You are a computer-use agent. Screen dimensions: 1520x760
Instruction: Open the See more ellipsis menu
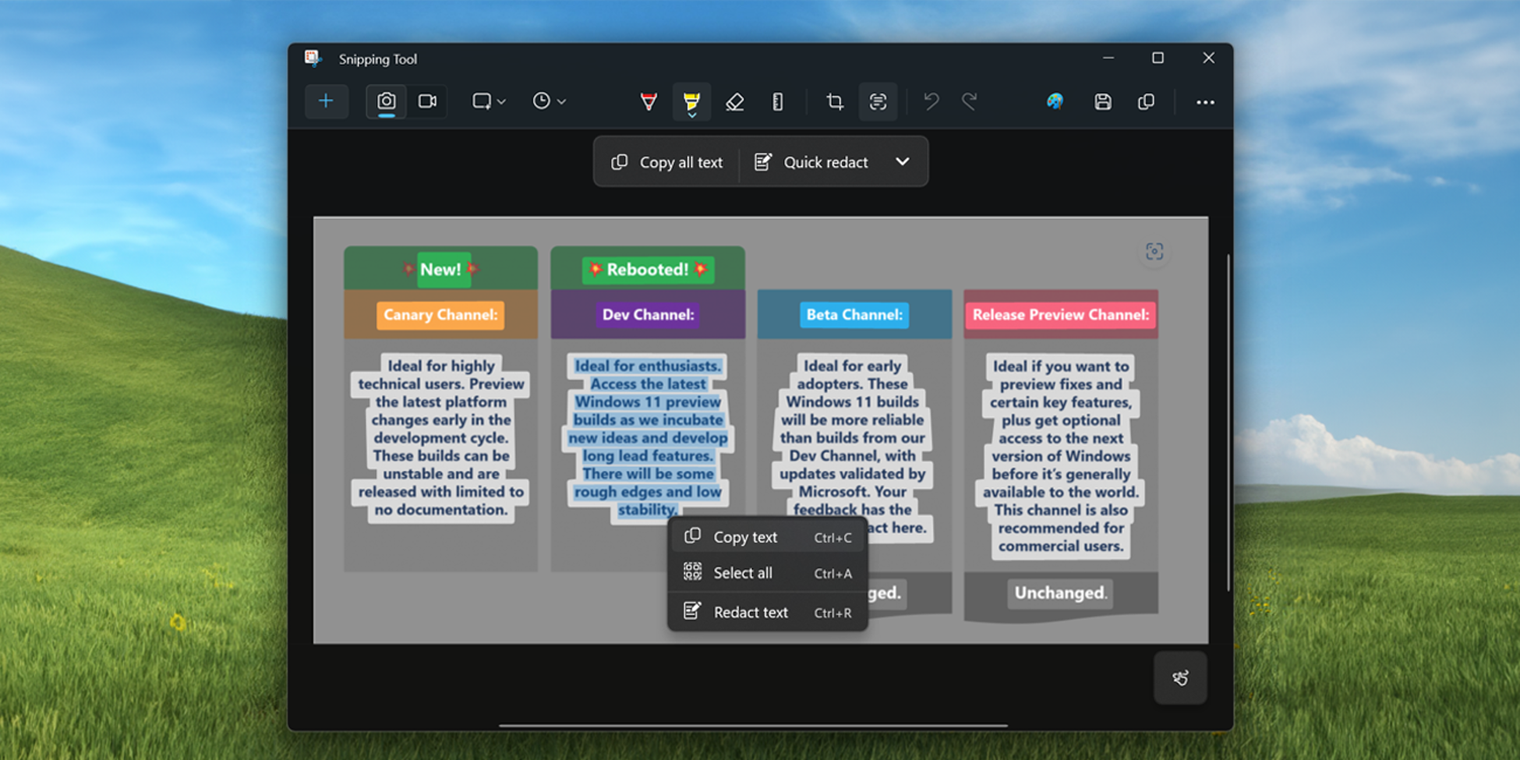(1204, 102)
